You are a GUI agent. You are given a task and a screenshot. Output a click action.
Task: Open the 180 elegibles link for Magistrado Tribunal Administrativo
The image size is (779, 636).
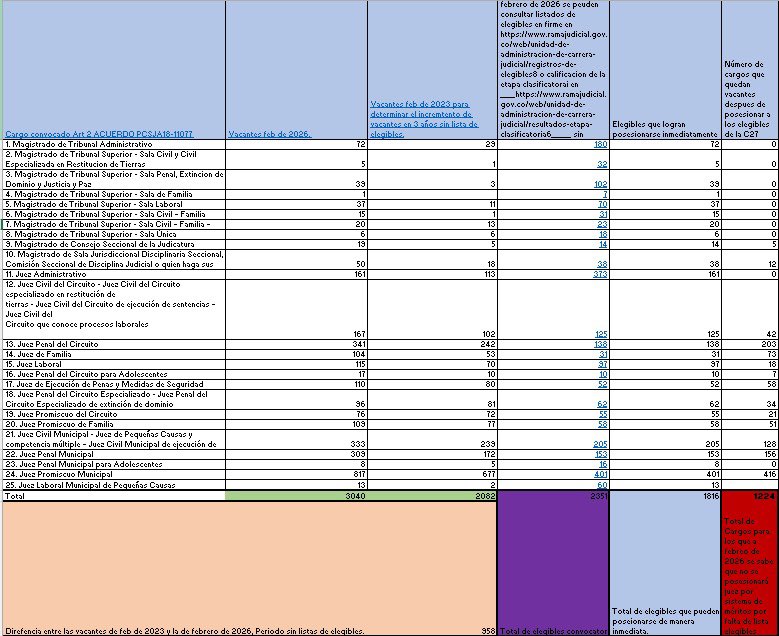click(601, 145)
